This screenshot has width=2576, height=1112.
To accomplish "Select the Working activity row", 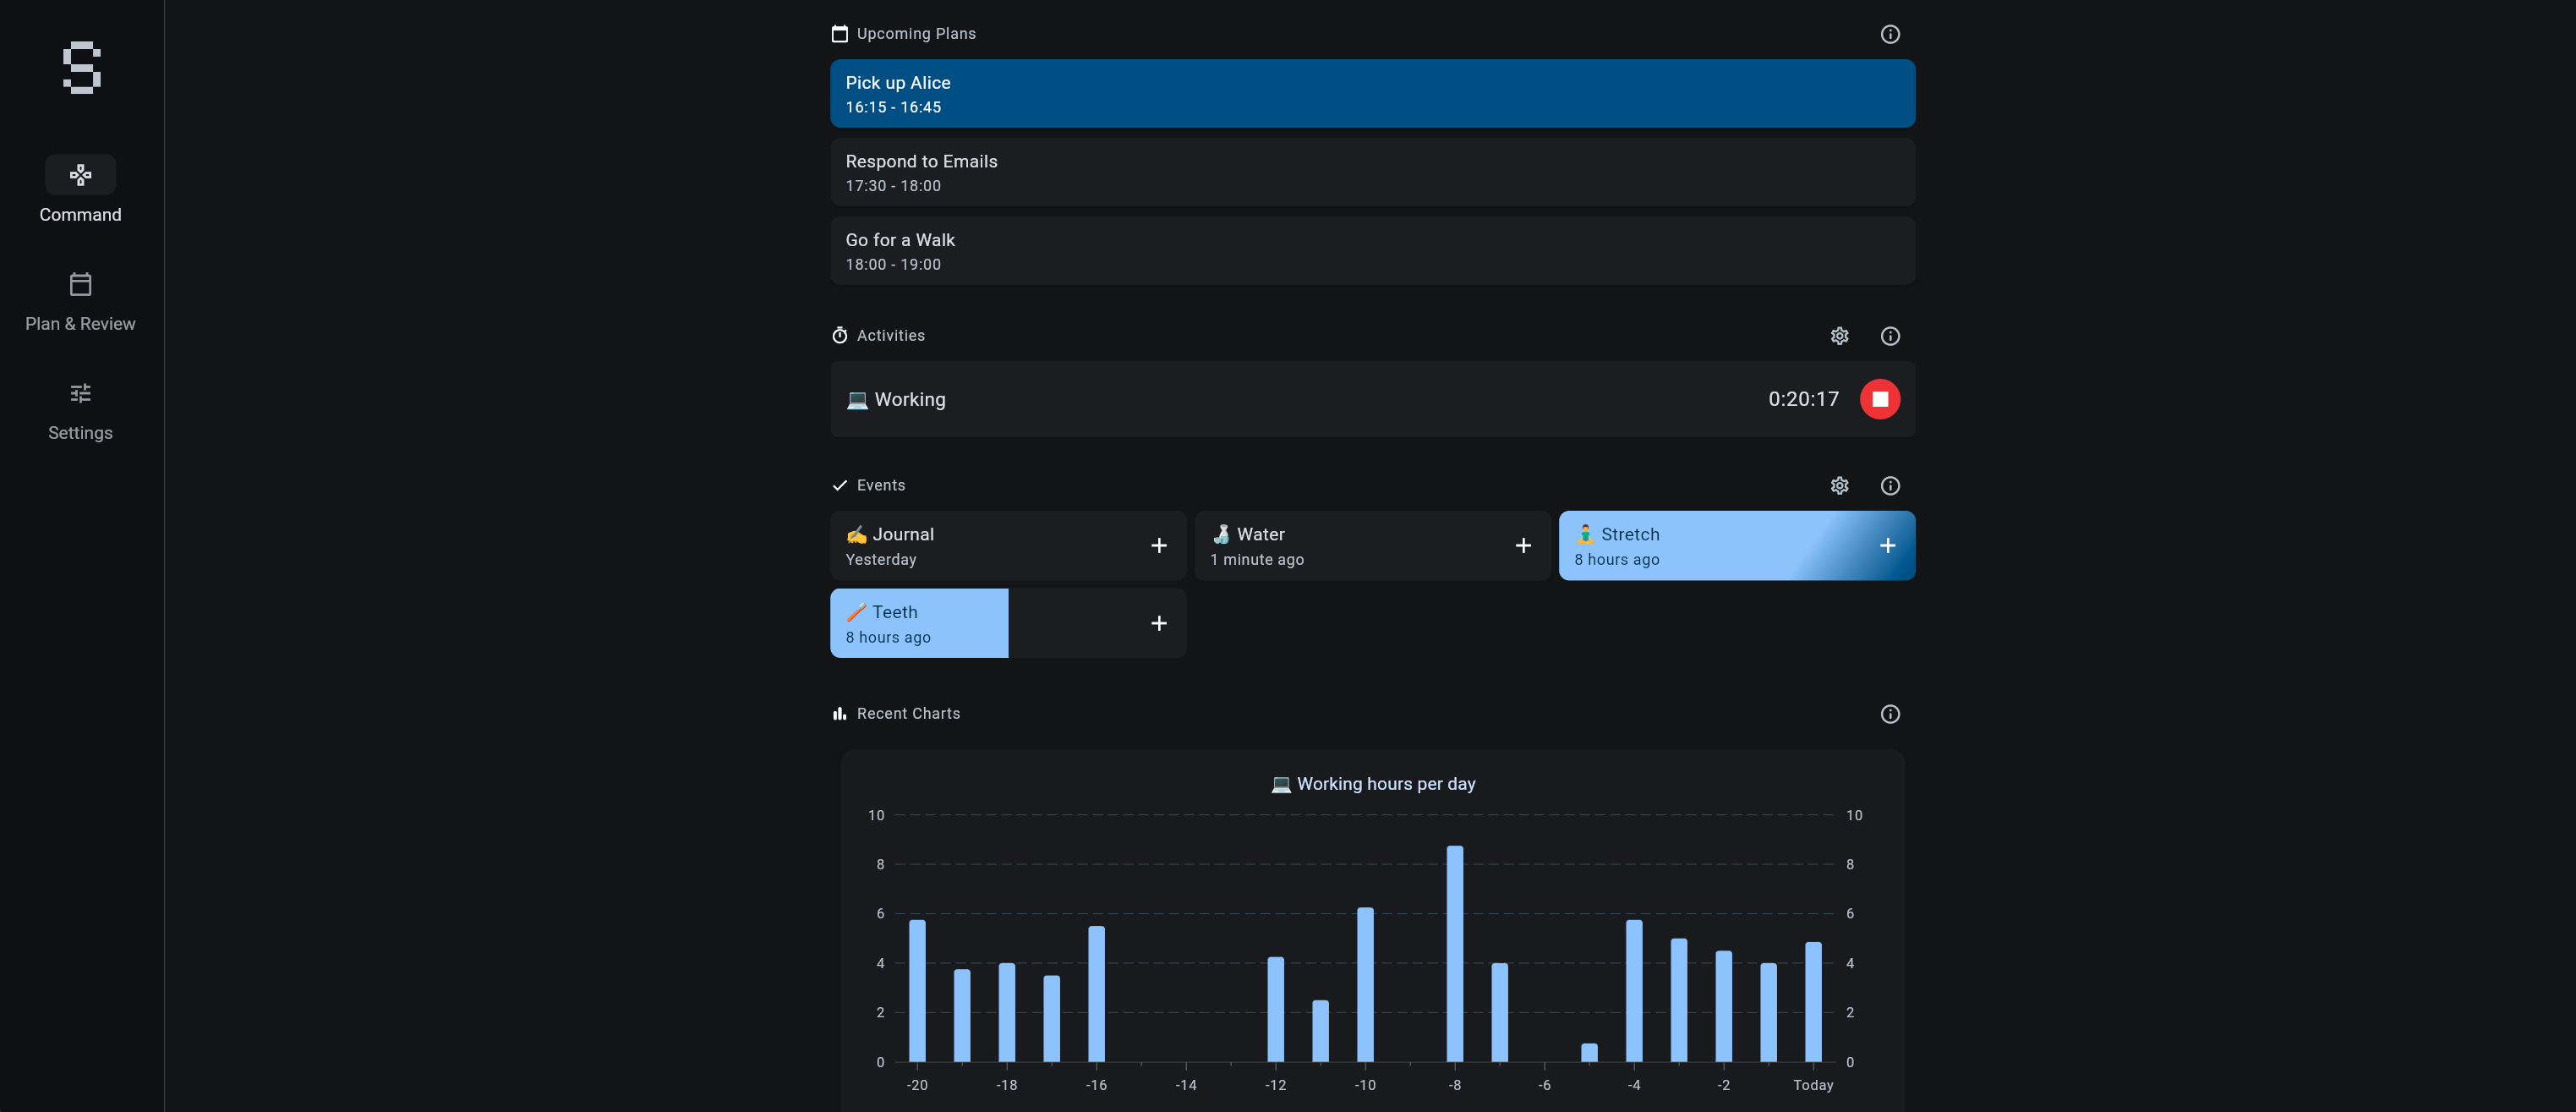I will tap(1372, 399).
